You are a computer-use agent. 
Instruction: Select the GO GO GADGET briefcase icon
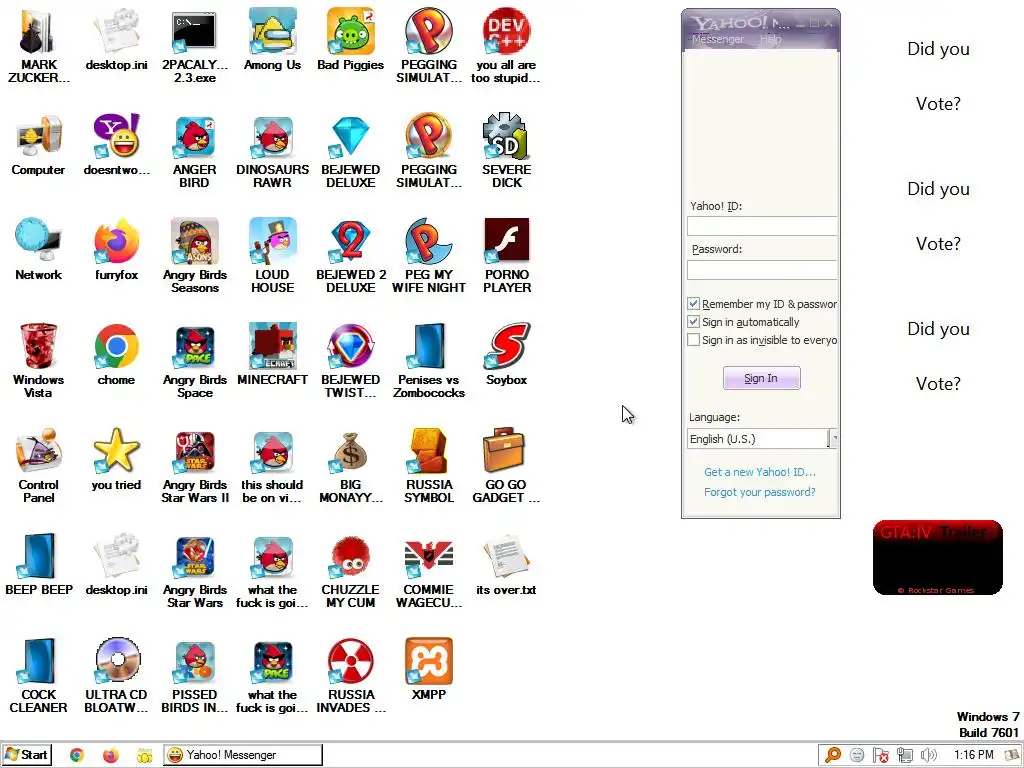tap(507, 466)
